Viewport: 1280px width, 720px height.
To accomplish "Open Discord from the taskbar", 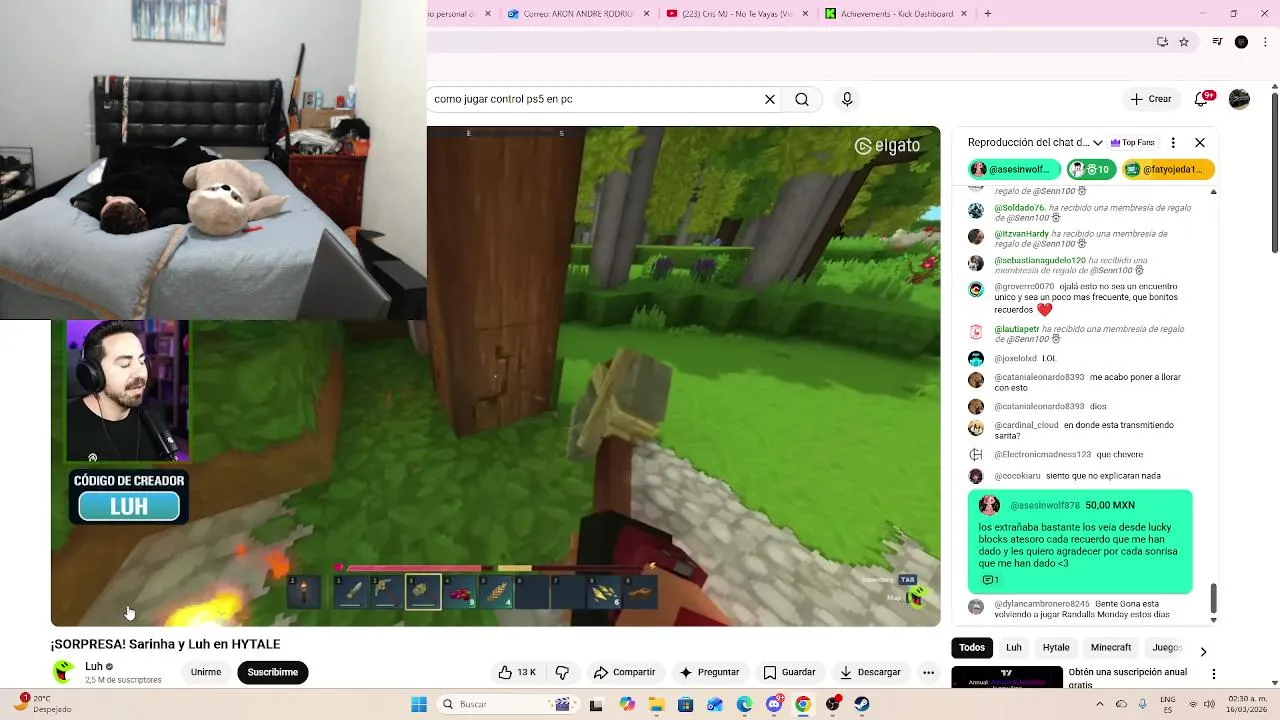I will pyautogui.click(x=774, y=704).
